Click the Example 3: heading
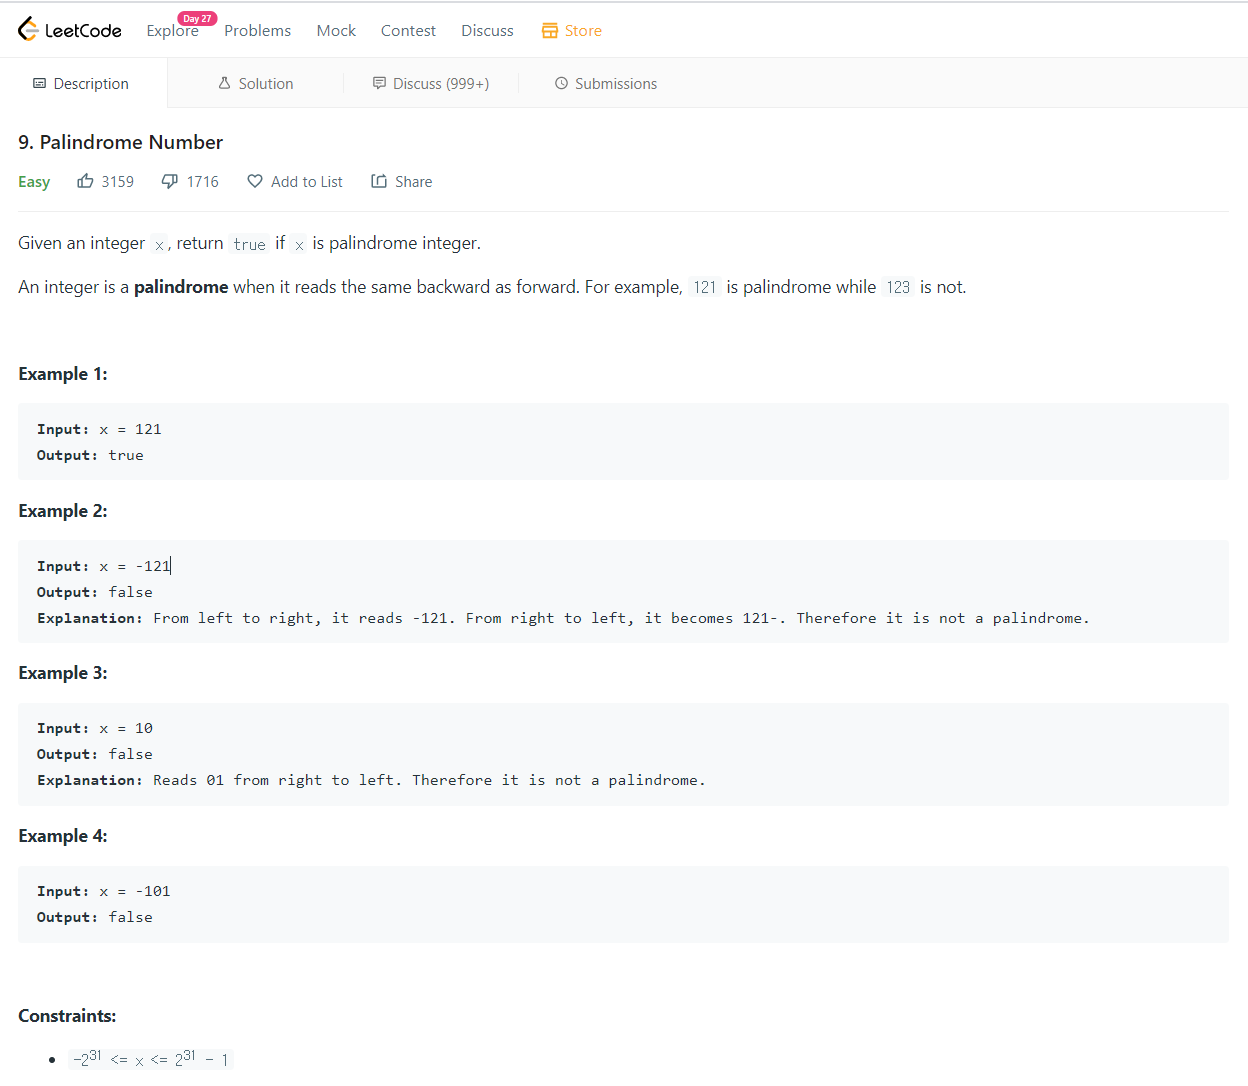This screenshot has width=1248, height=1086. [63, 673]
